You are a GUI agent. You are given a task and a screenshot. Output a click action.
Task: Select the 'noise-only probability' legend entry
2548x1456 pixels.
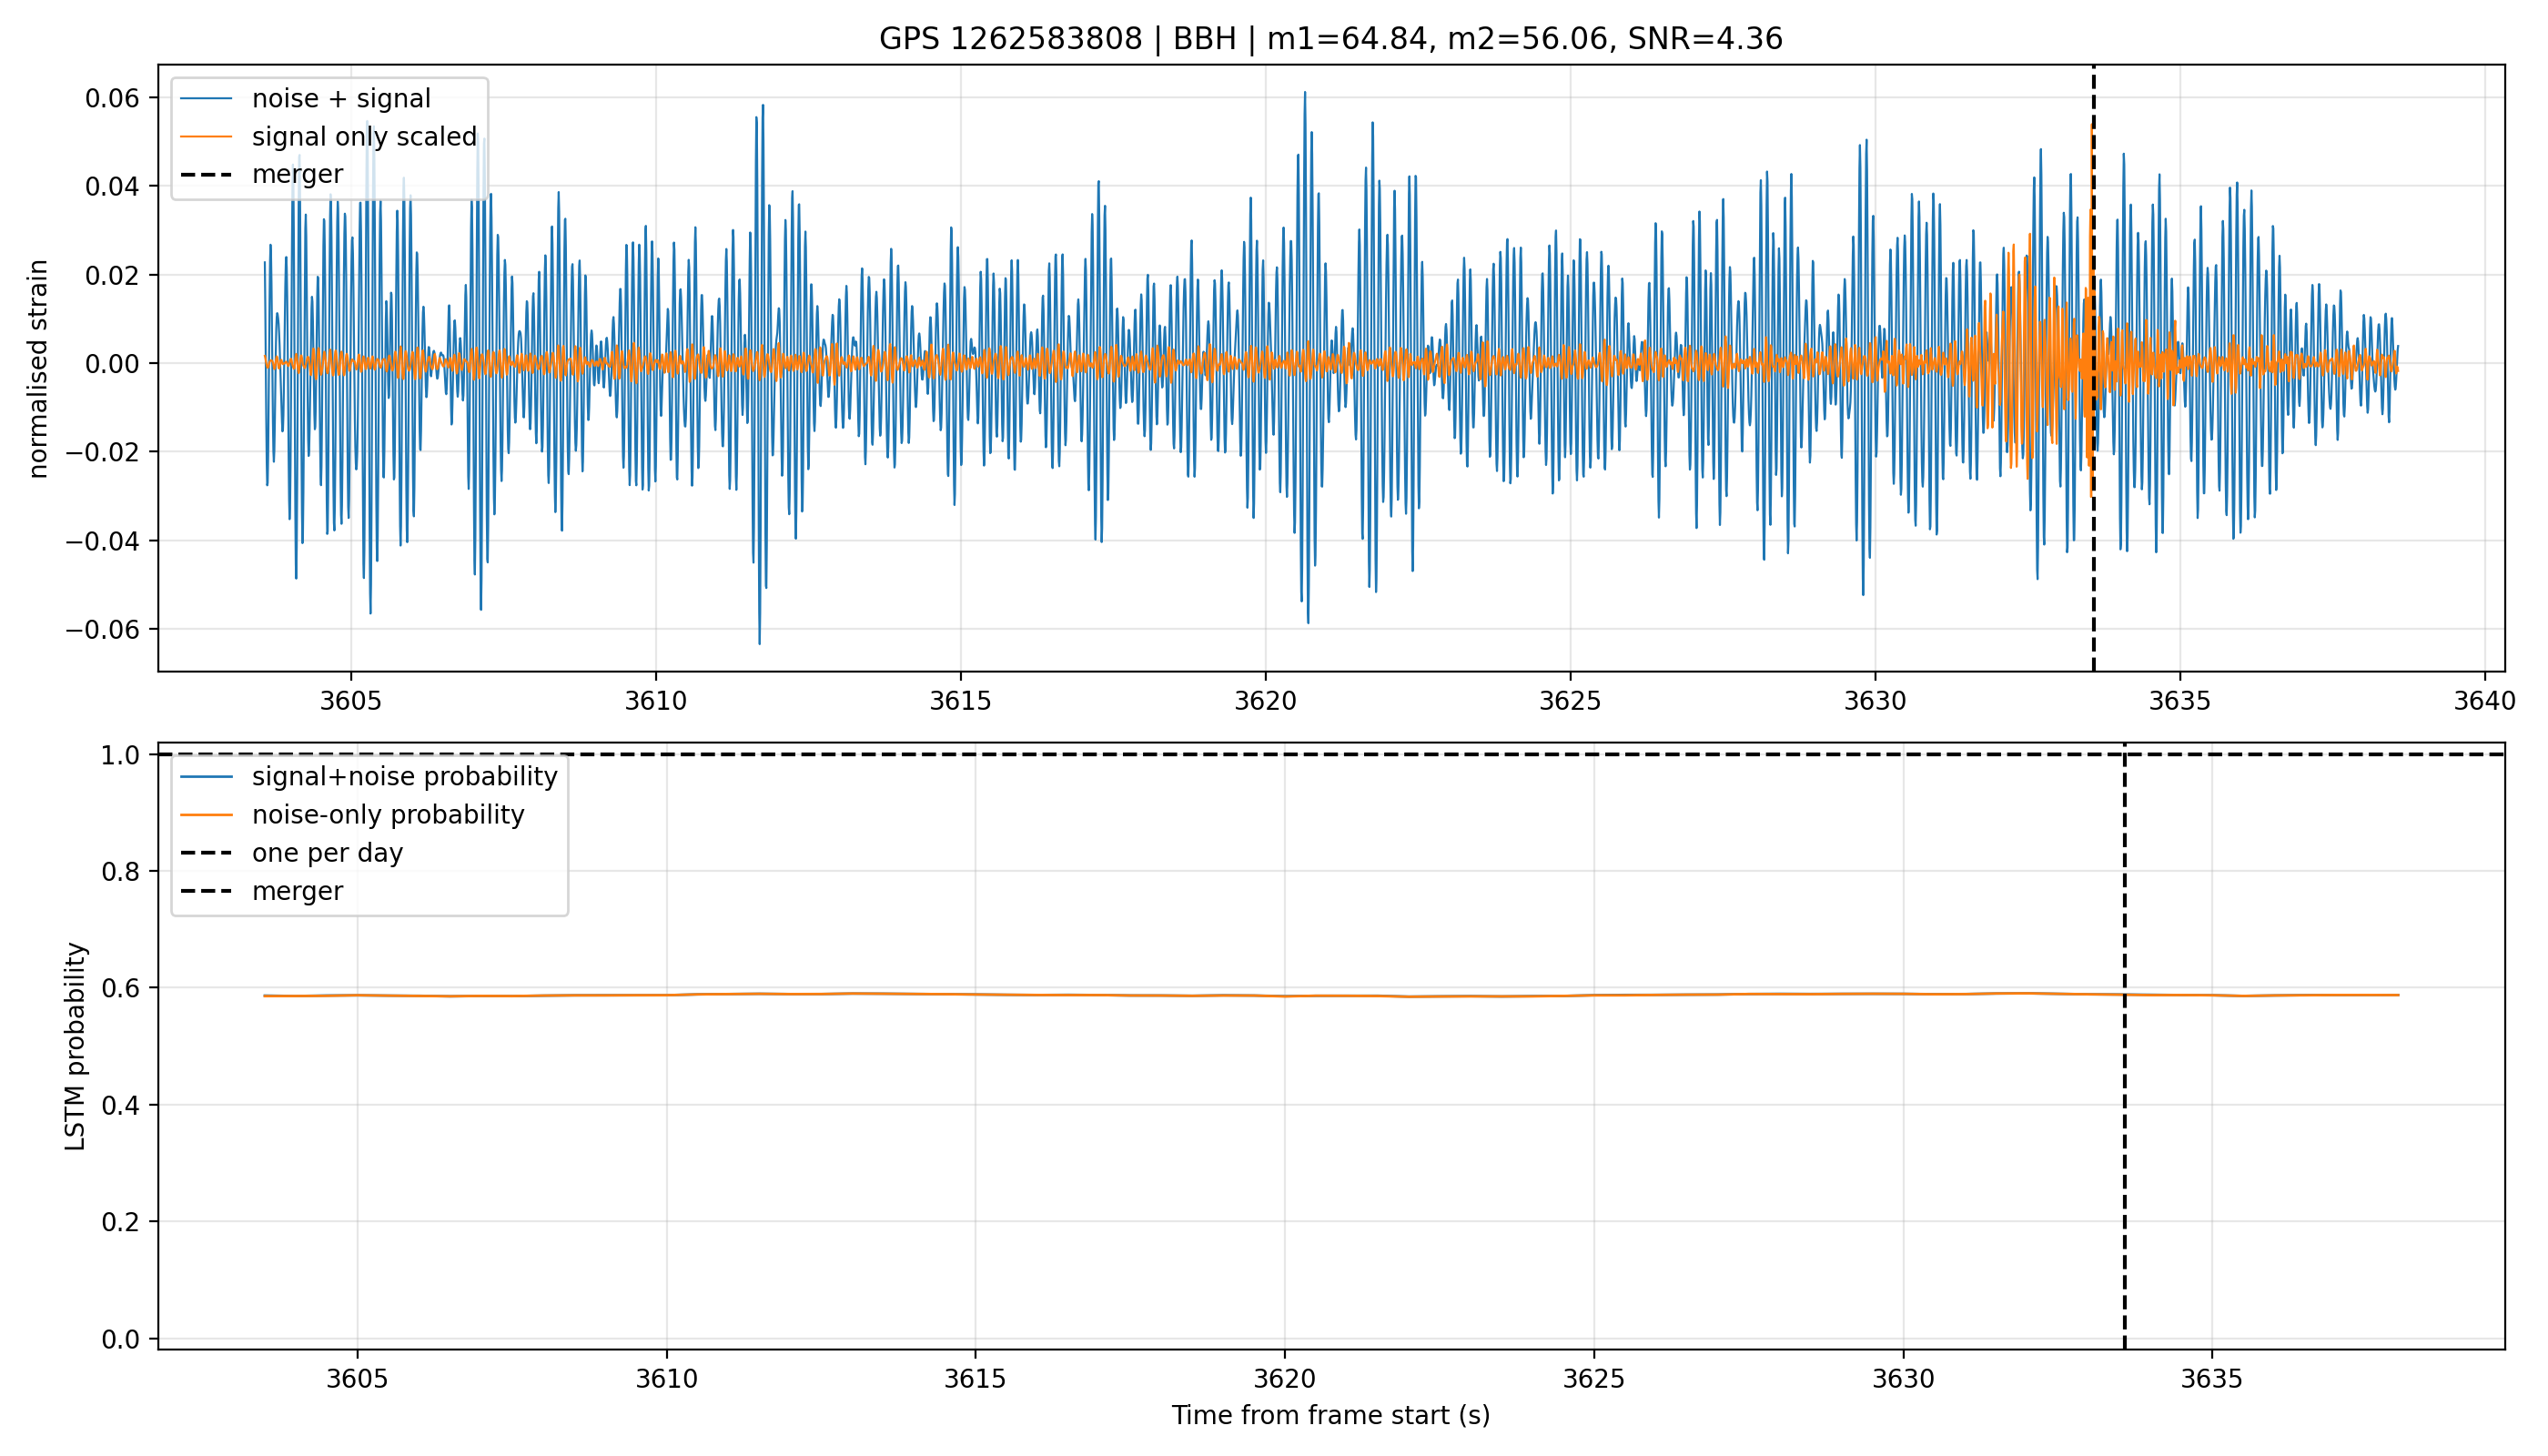coord(352,815)
